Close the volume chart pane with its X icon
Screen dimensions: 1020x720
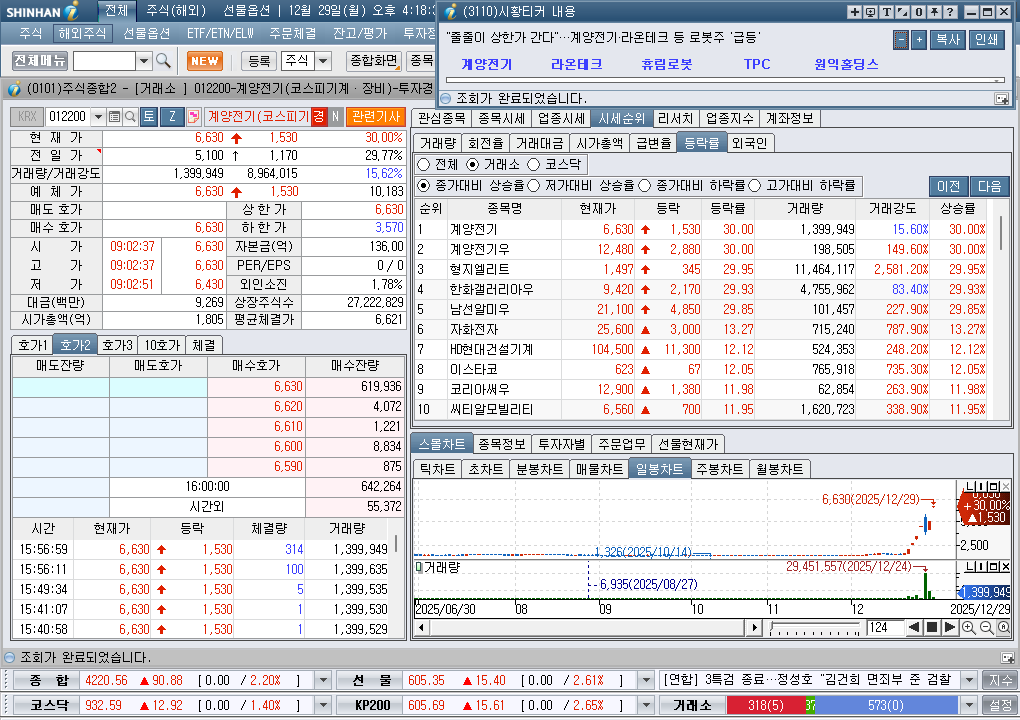tap(1006, 567)
